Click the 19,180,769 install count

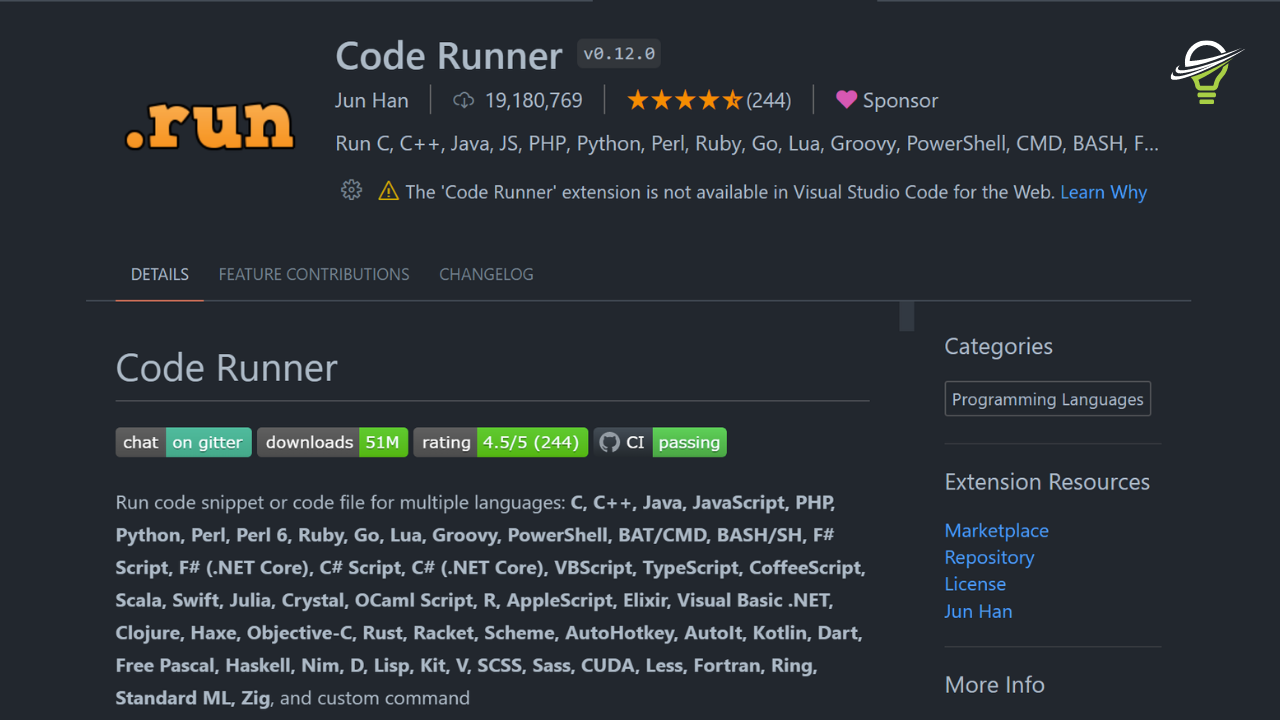click(534, 100)
